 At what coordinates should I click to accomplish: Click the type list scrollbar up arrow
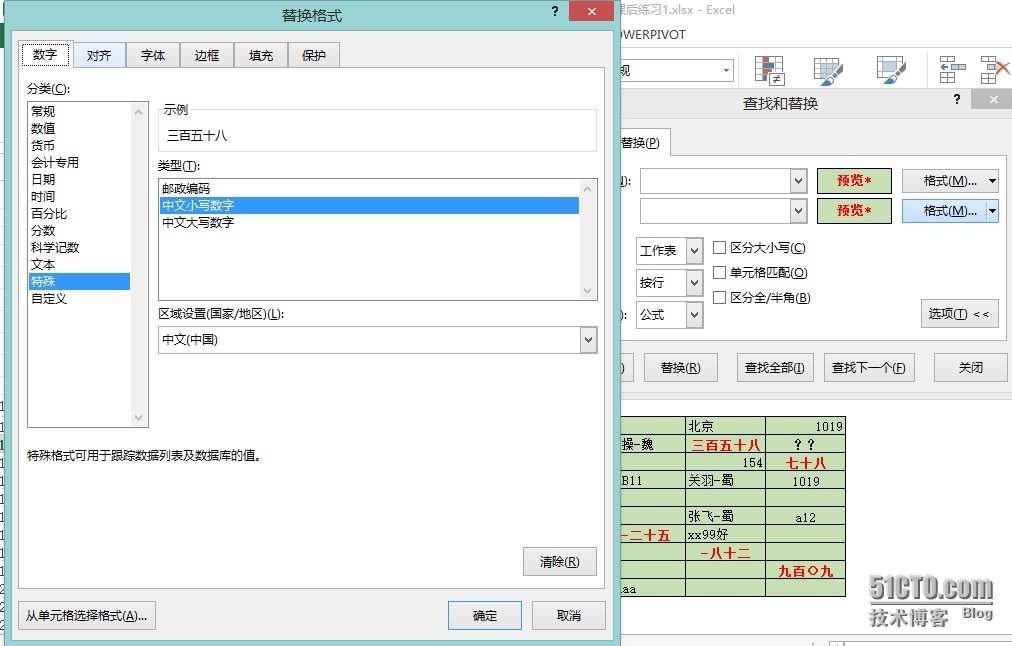tap(587, 189)
